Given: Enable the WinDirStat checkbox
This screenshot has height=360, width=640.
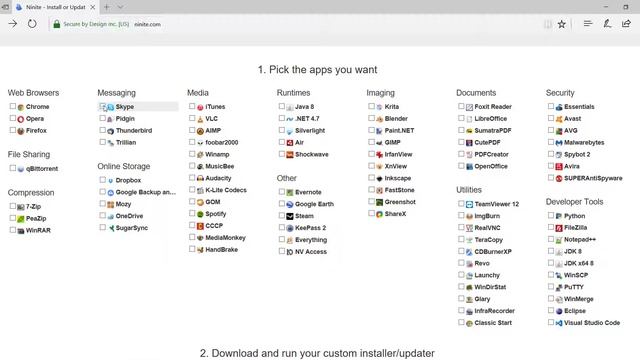Looking at the screenshot, I should click(461, 287).
